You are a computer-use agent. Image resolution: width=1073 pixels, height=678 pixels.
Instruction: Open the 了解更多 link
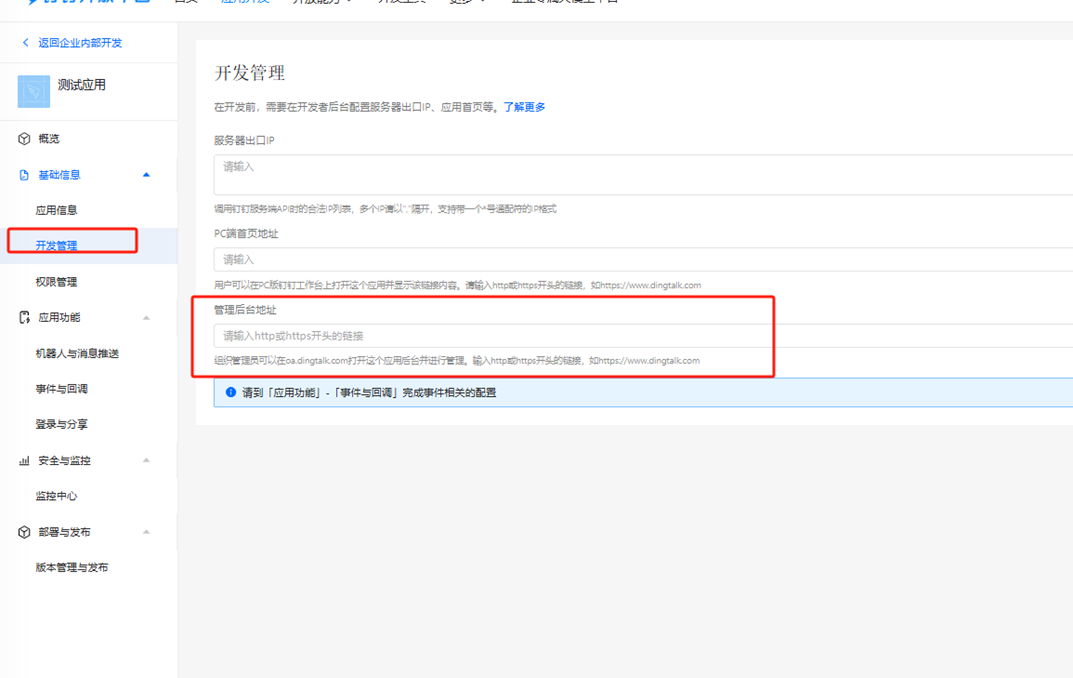pyautogui.click(x=524, y=107)
